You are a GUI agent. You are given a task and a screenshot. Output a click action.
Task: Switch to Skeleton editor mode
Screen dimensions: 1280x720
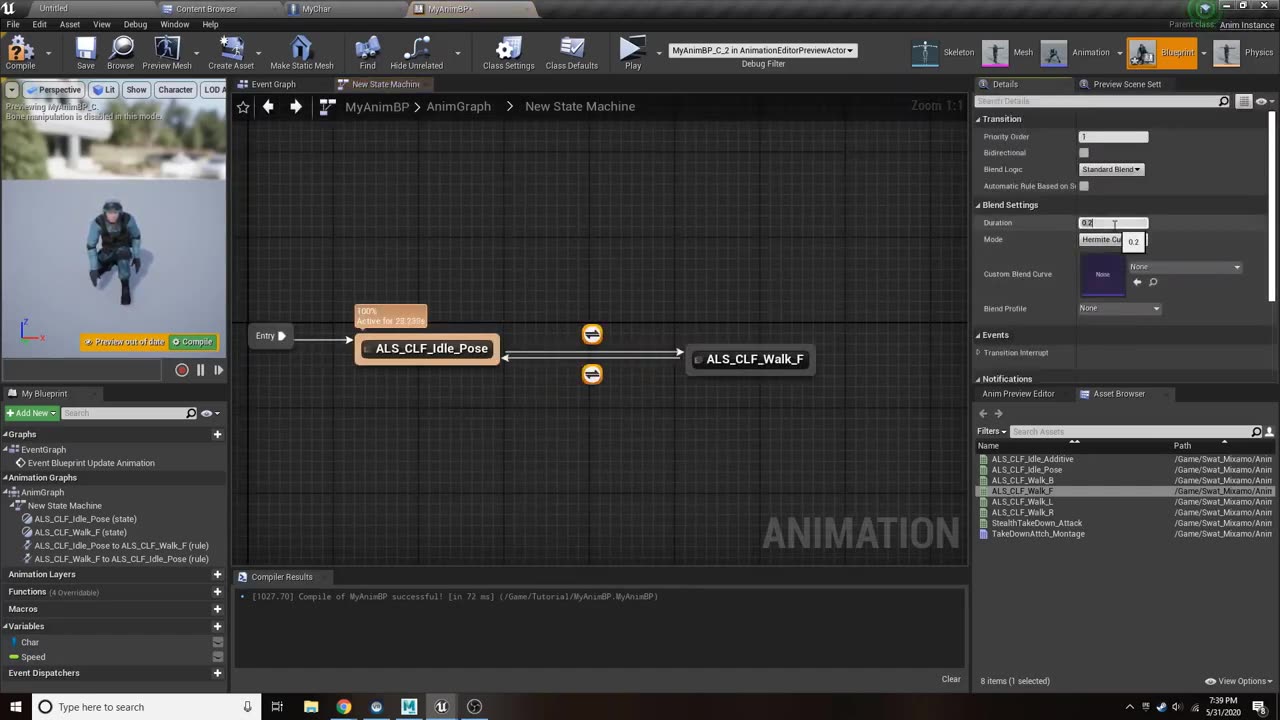944,53
